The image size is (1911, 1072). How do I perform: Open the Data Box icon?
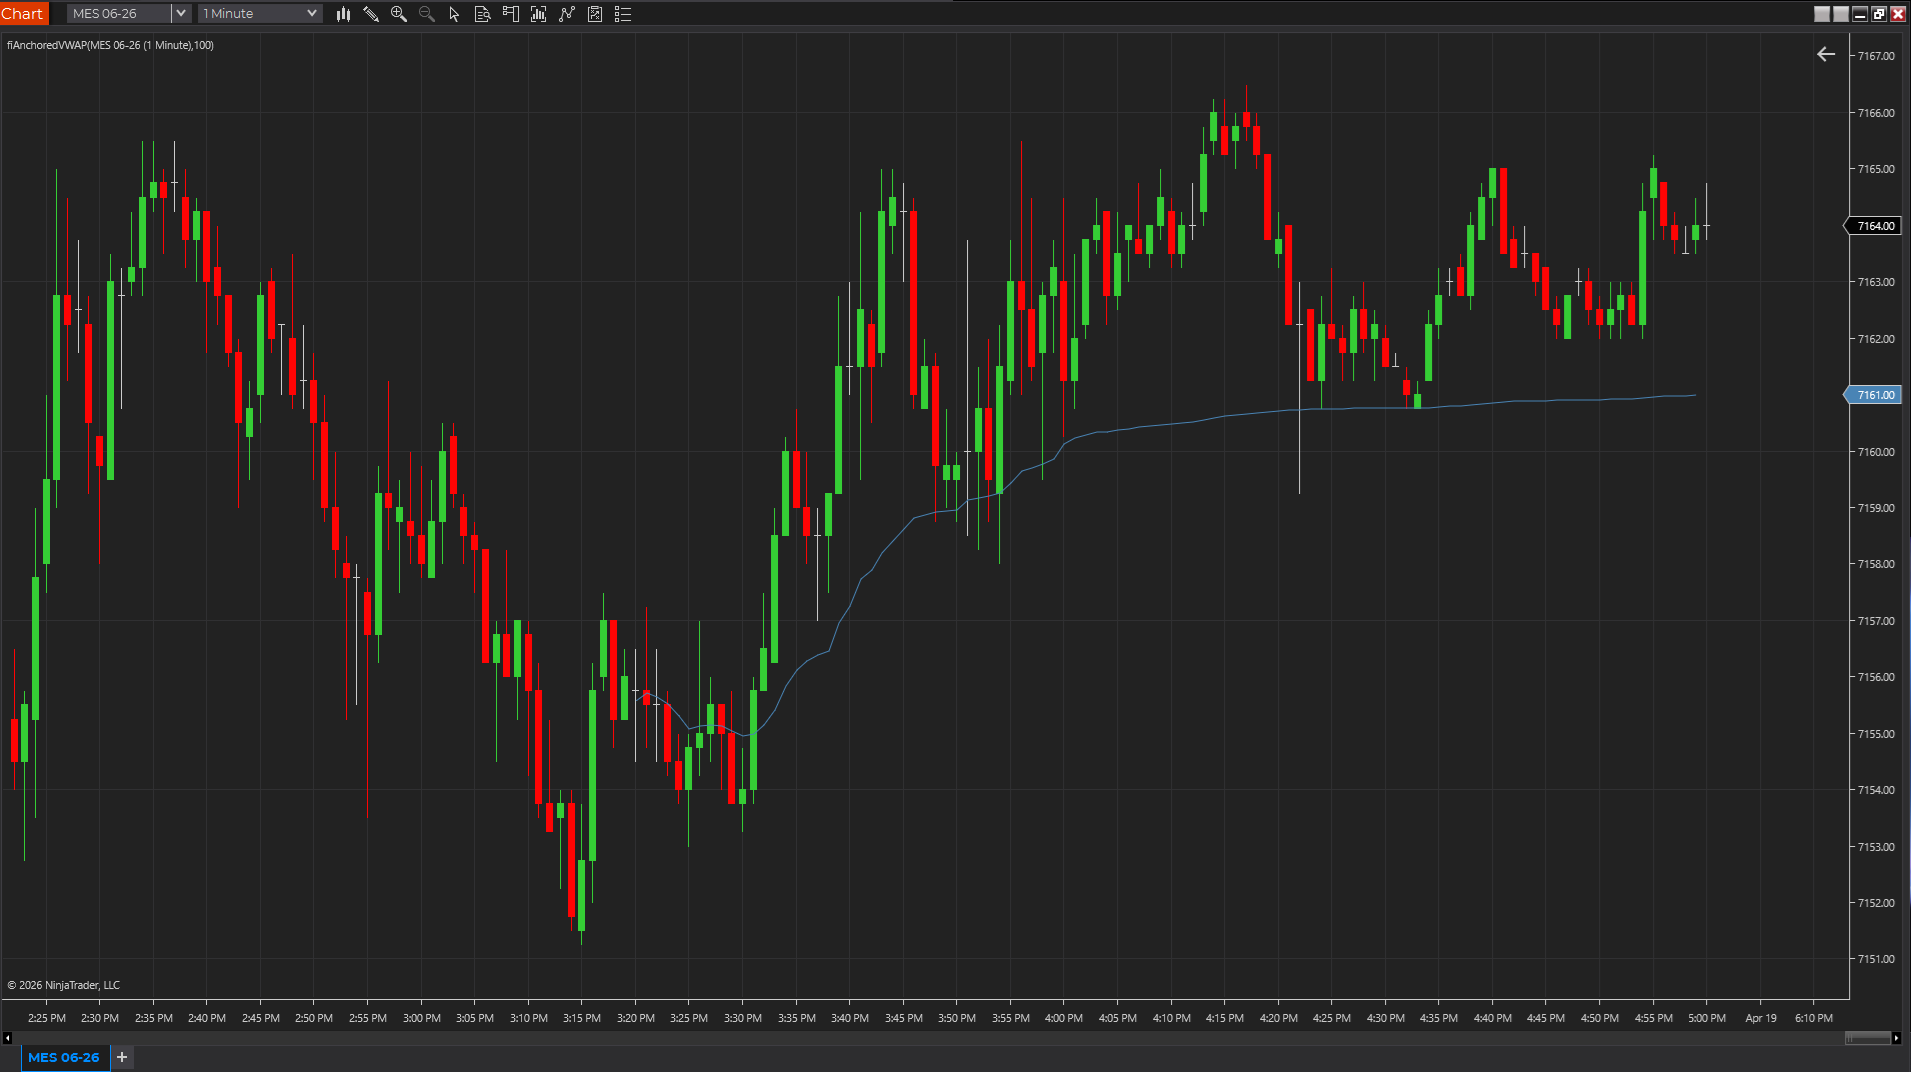482,14
